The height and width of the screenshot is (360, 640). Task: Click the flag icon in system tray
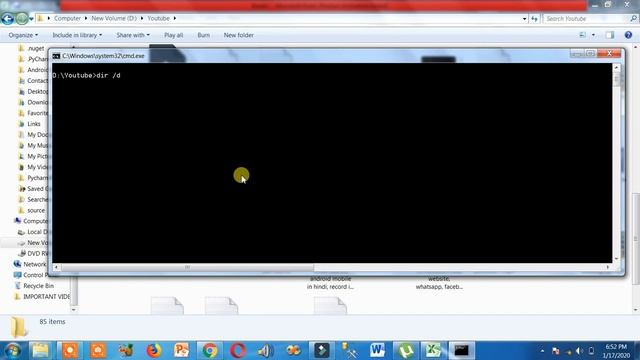[556, 351]
